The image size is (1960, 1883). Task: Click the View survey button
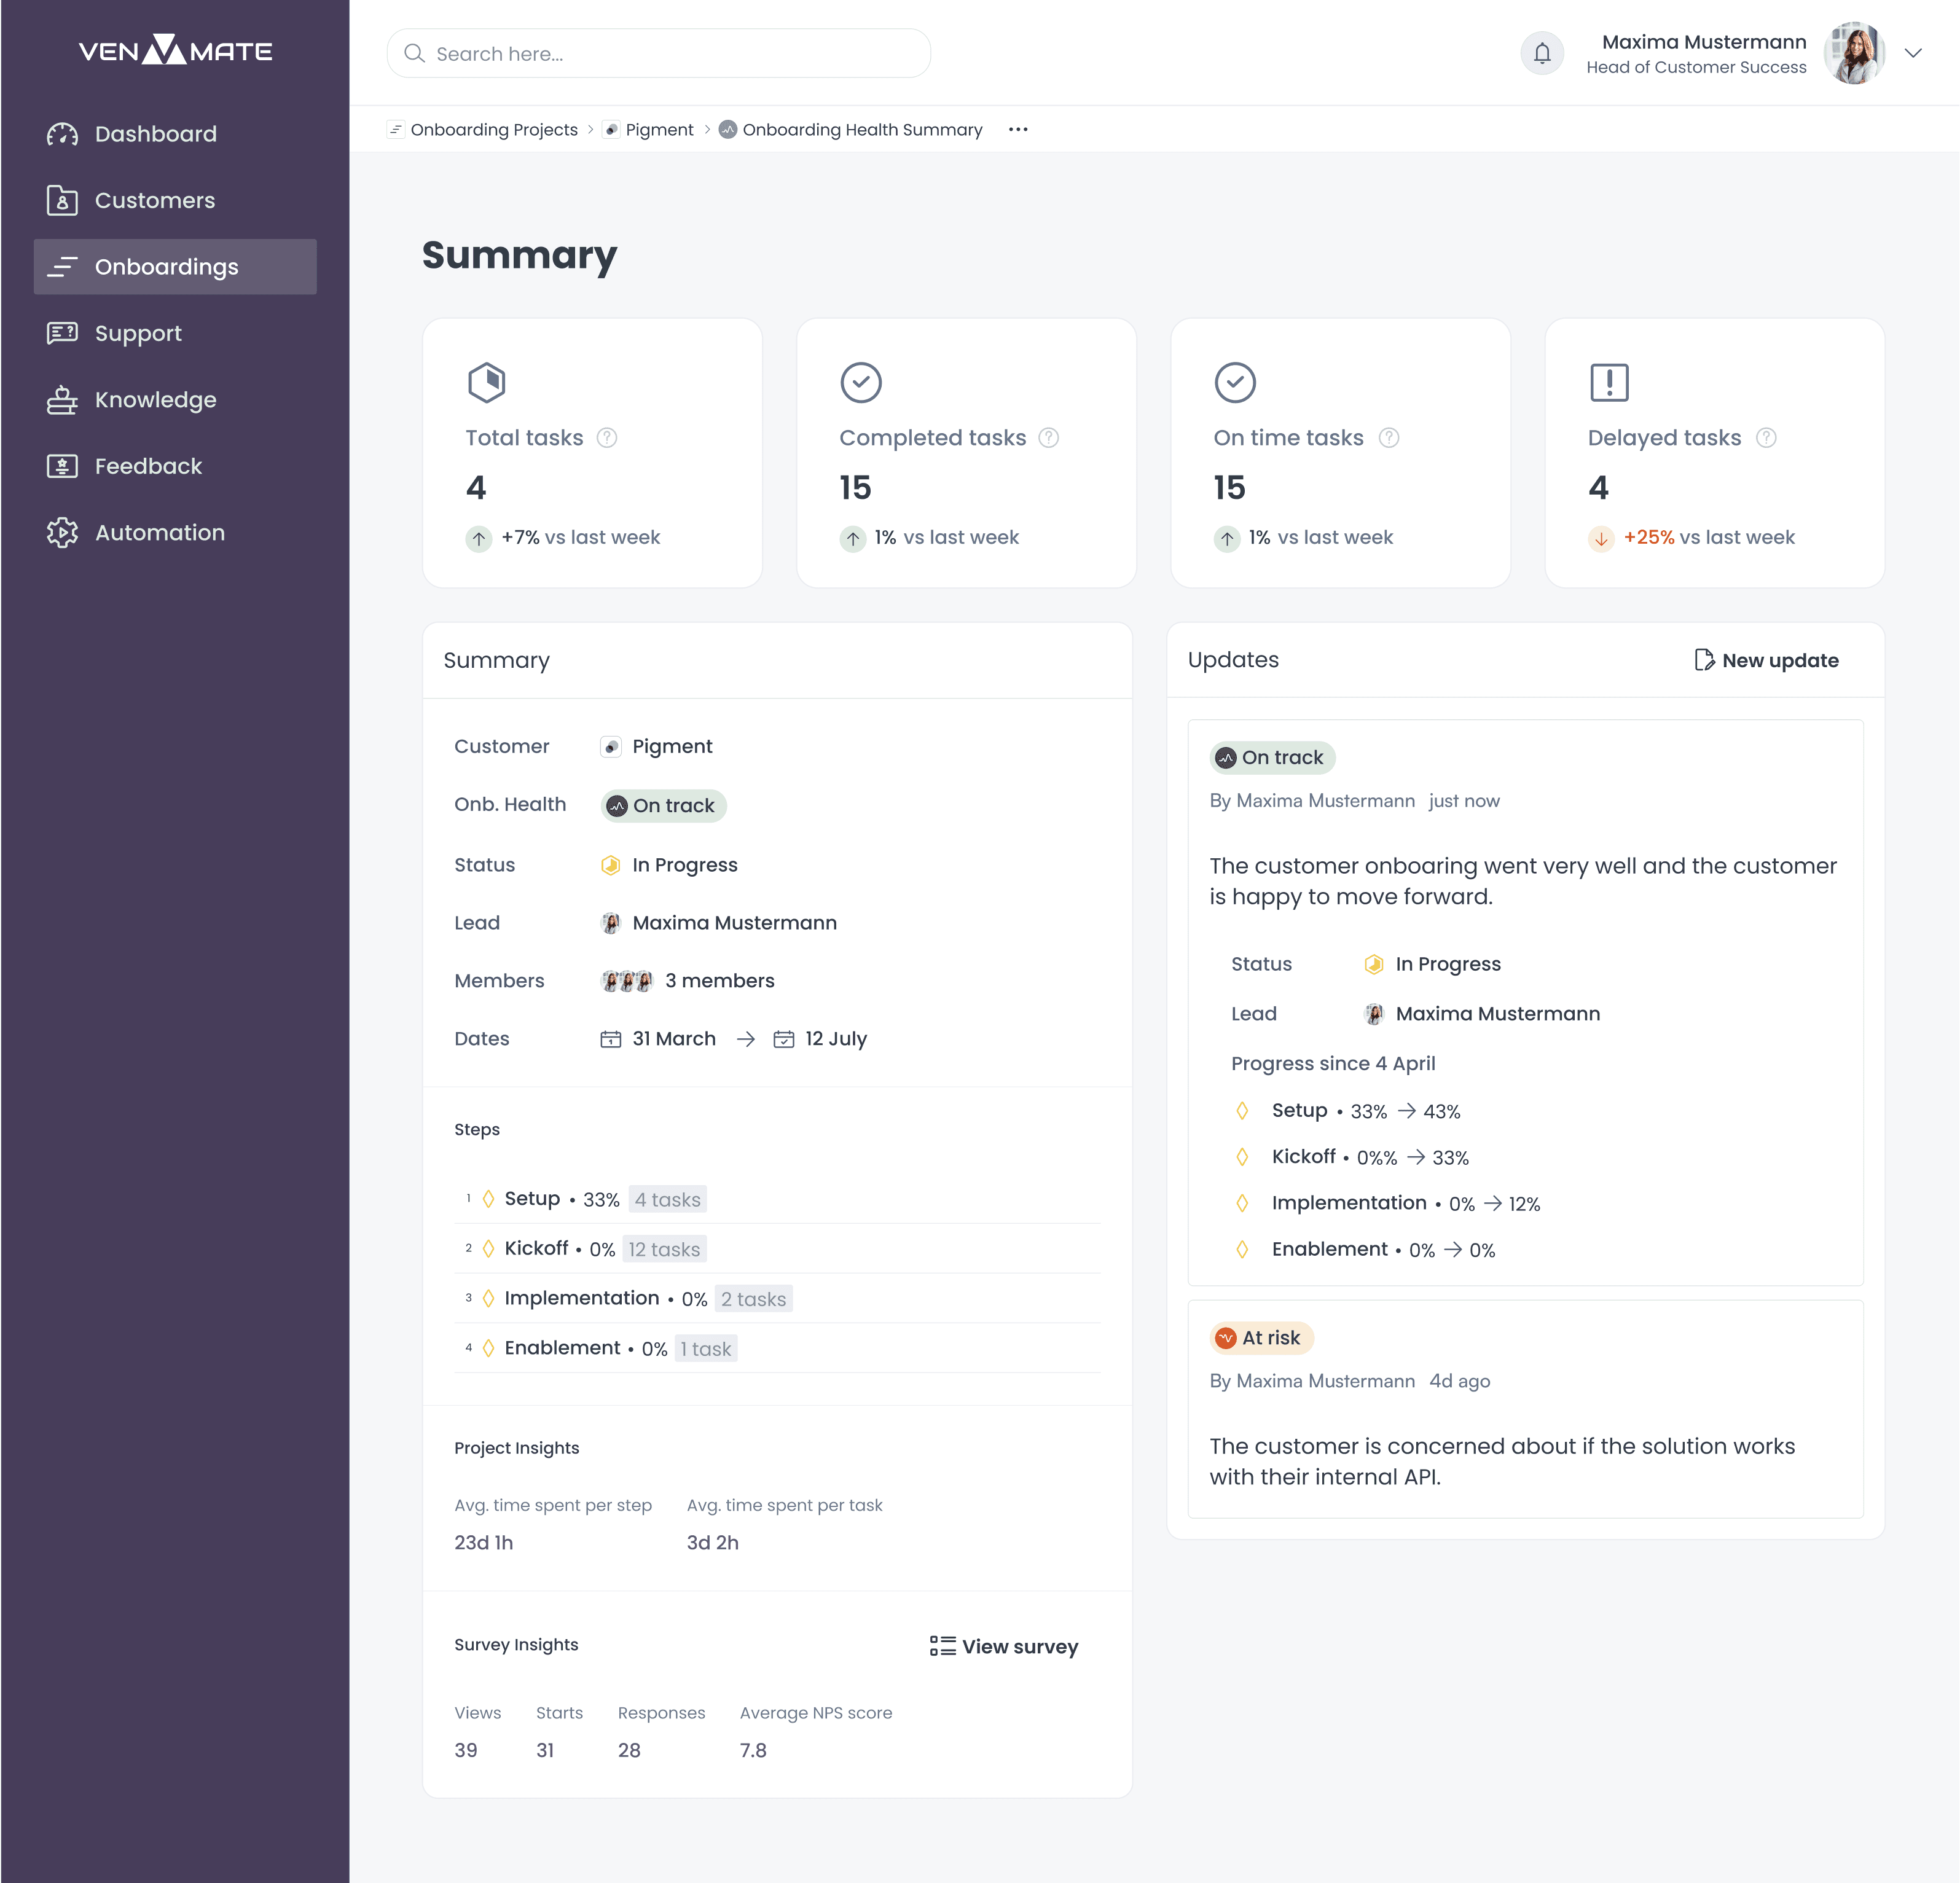pos(1003,1645)
